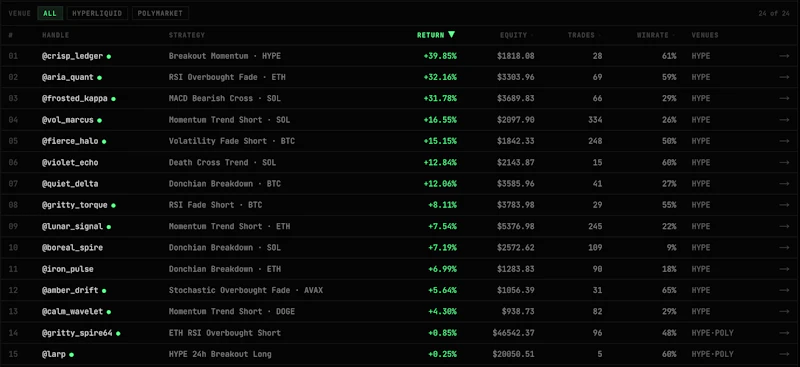Select strategy Death Cross Trend · SOL
800x367 pixels.
tap(222, 162)
